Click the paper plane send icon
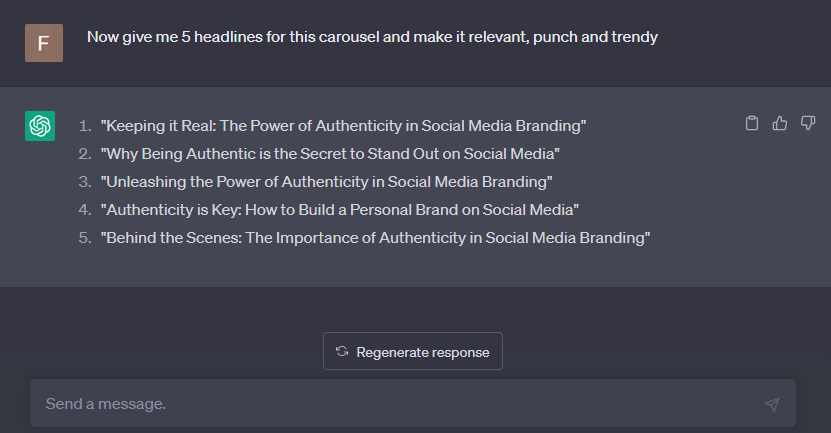The image size is (831, 433). 771,404
